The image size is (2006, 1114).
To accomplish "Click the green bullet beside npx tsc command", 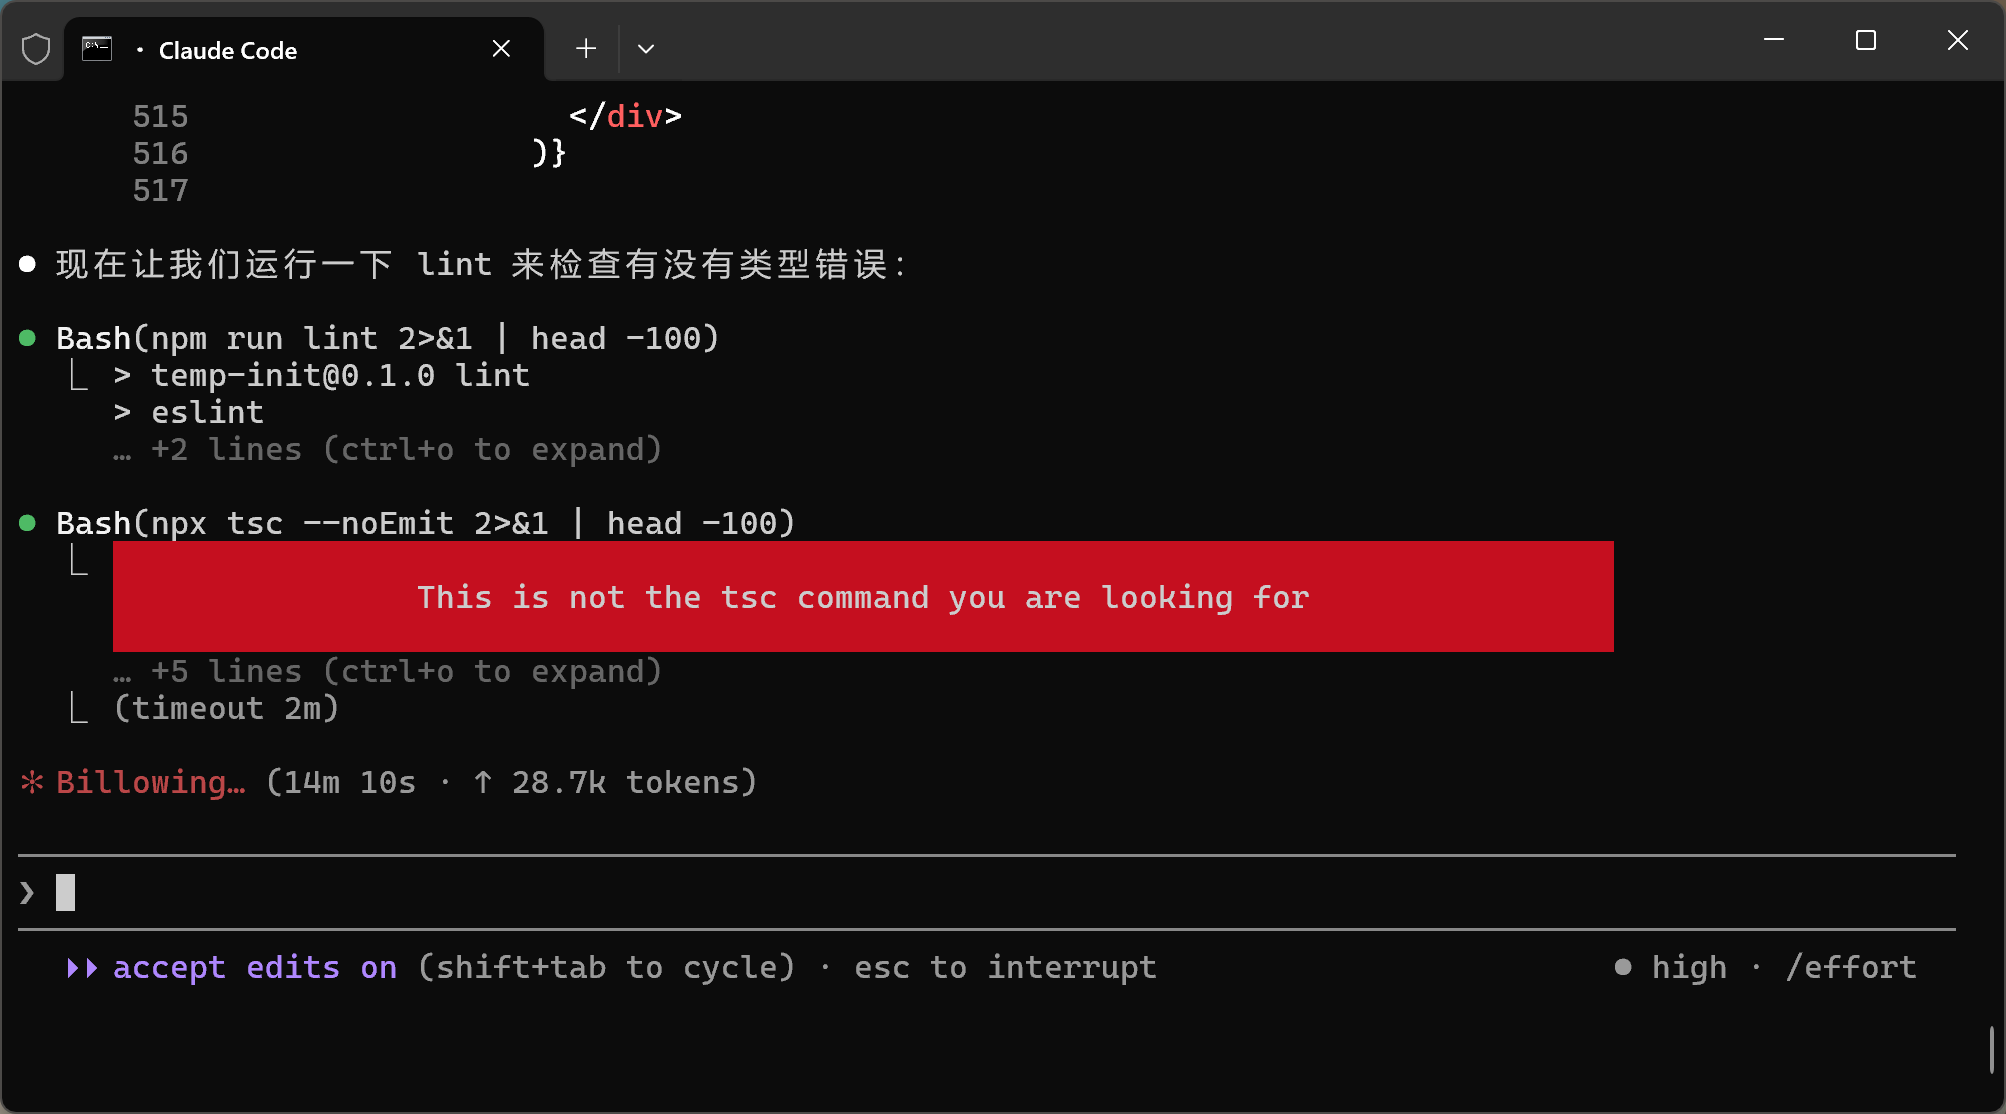I will pos(28,523).
